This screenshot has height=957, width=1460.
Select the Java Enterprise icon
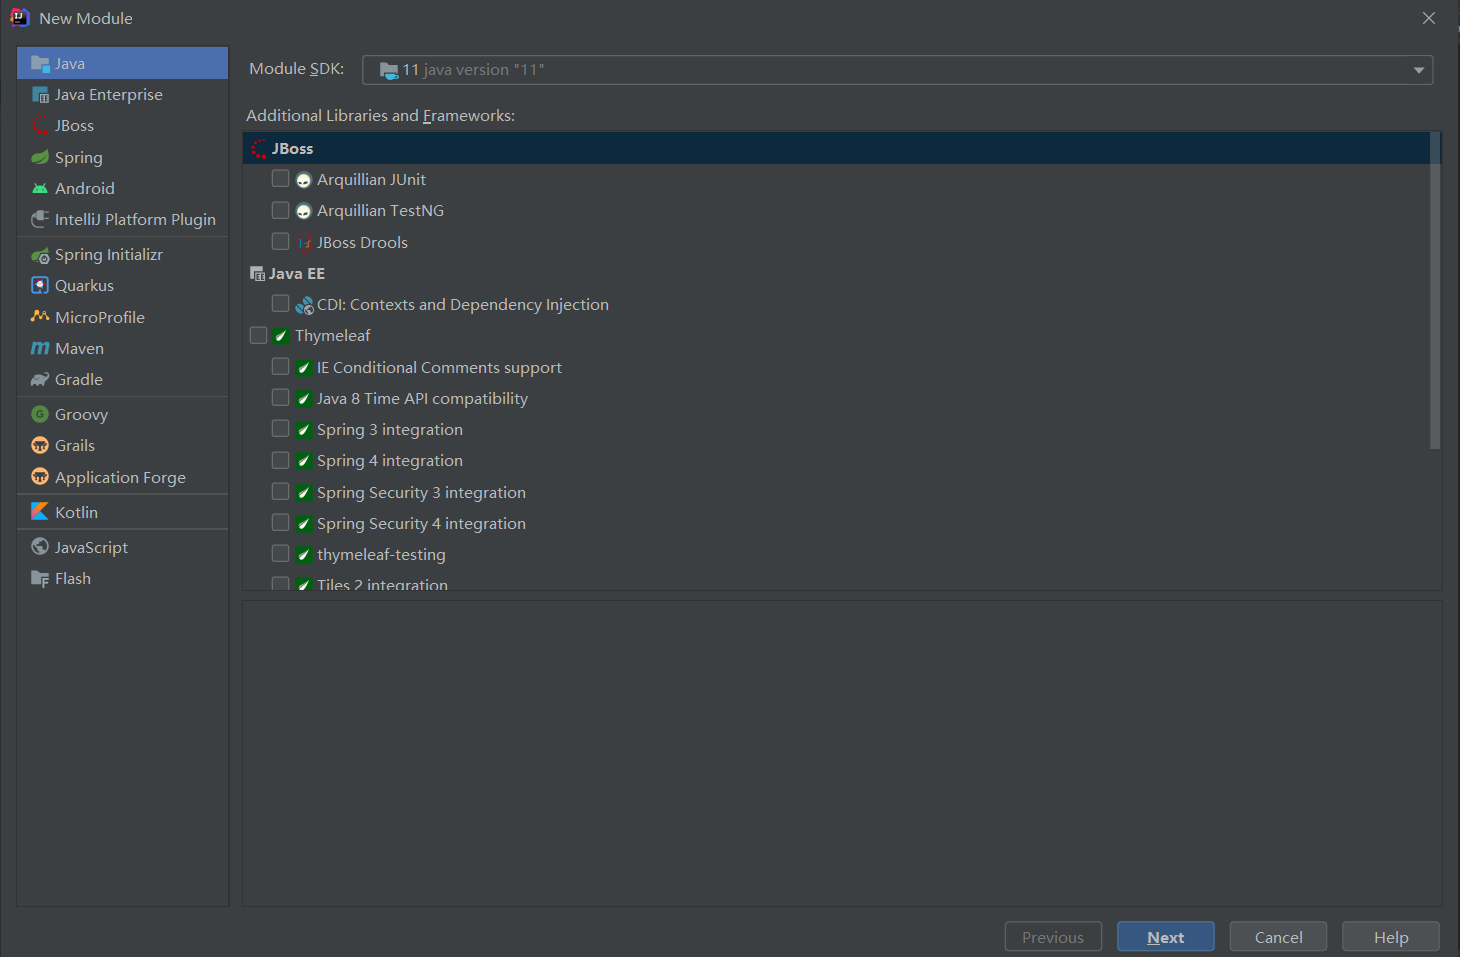tap(40, 95)
